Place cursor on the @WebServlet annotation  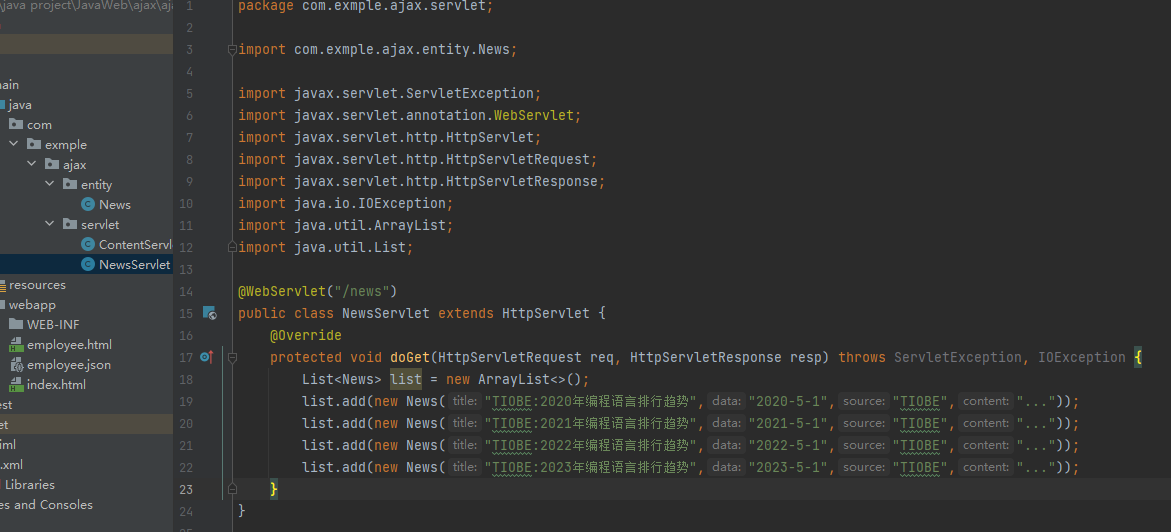282,292
